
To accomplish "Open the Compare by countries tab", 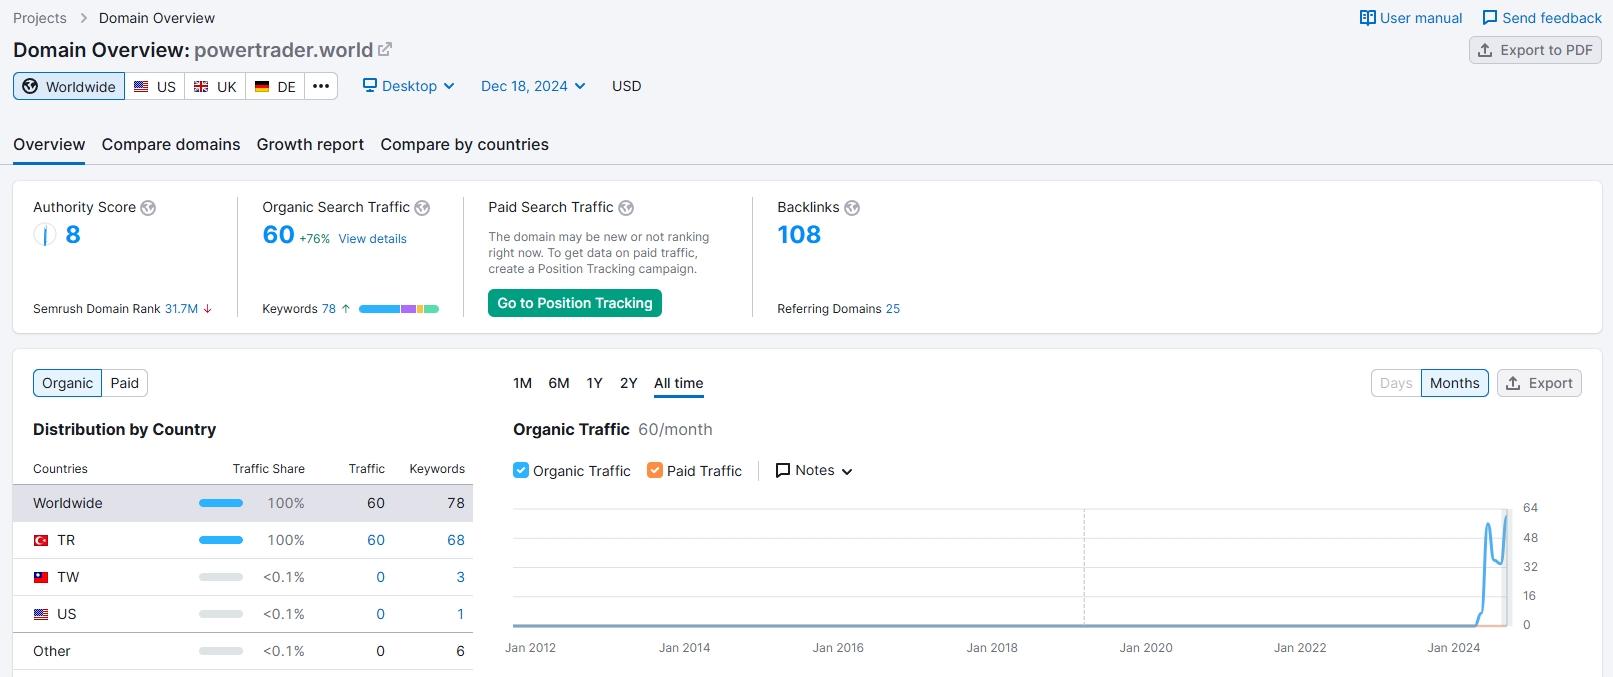I will tap(464, 144).
